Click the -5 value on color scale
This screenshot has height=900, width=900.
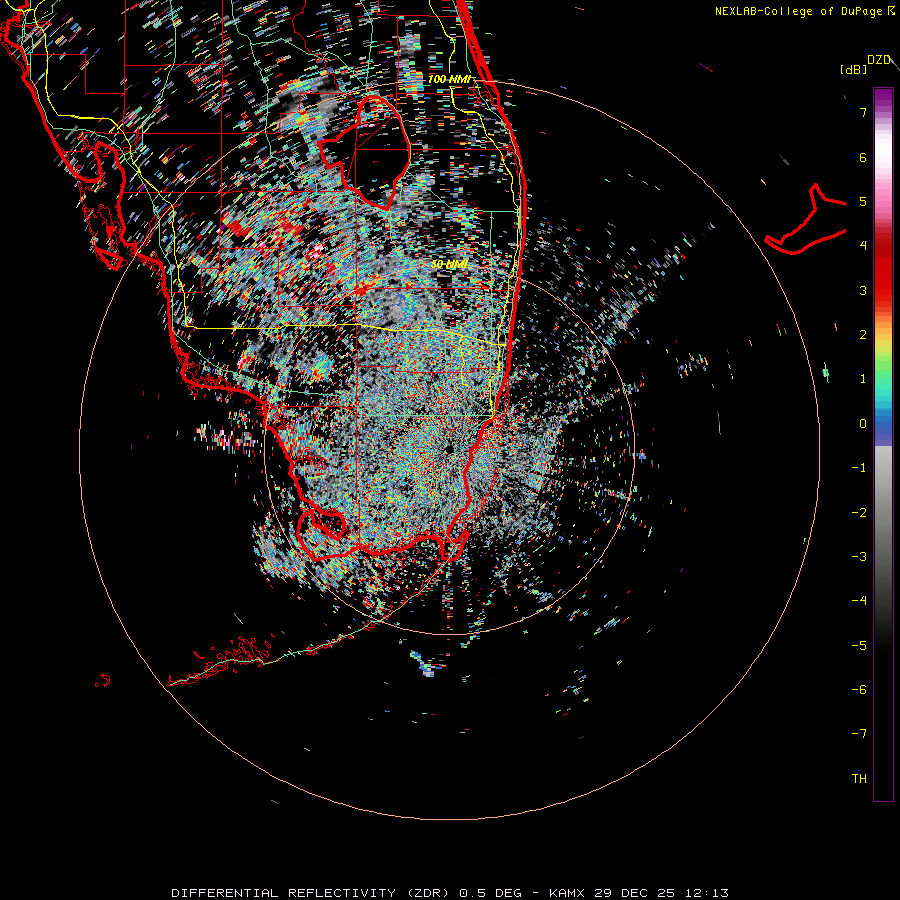coord(859,645)
